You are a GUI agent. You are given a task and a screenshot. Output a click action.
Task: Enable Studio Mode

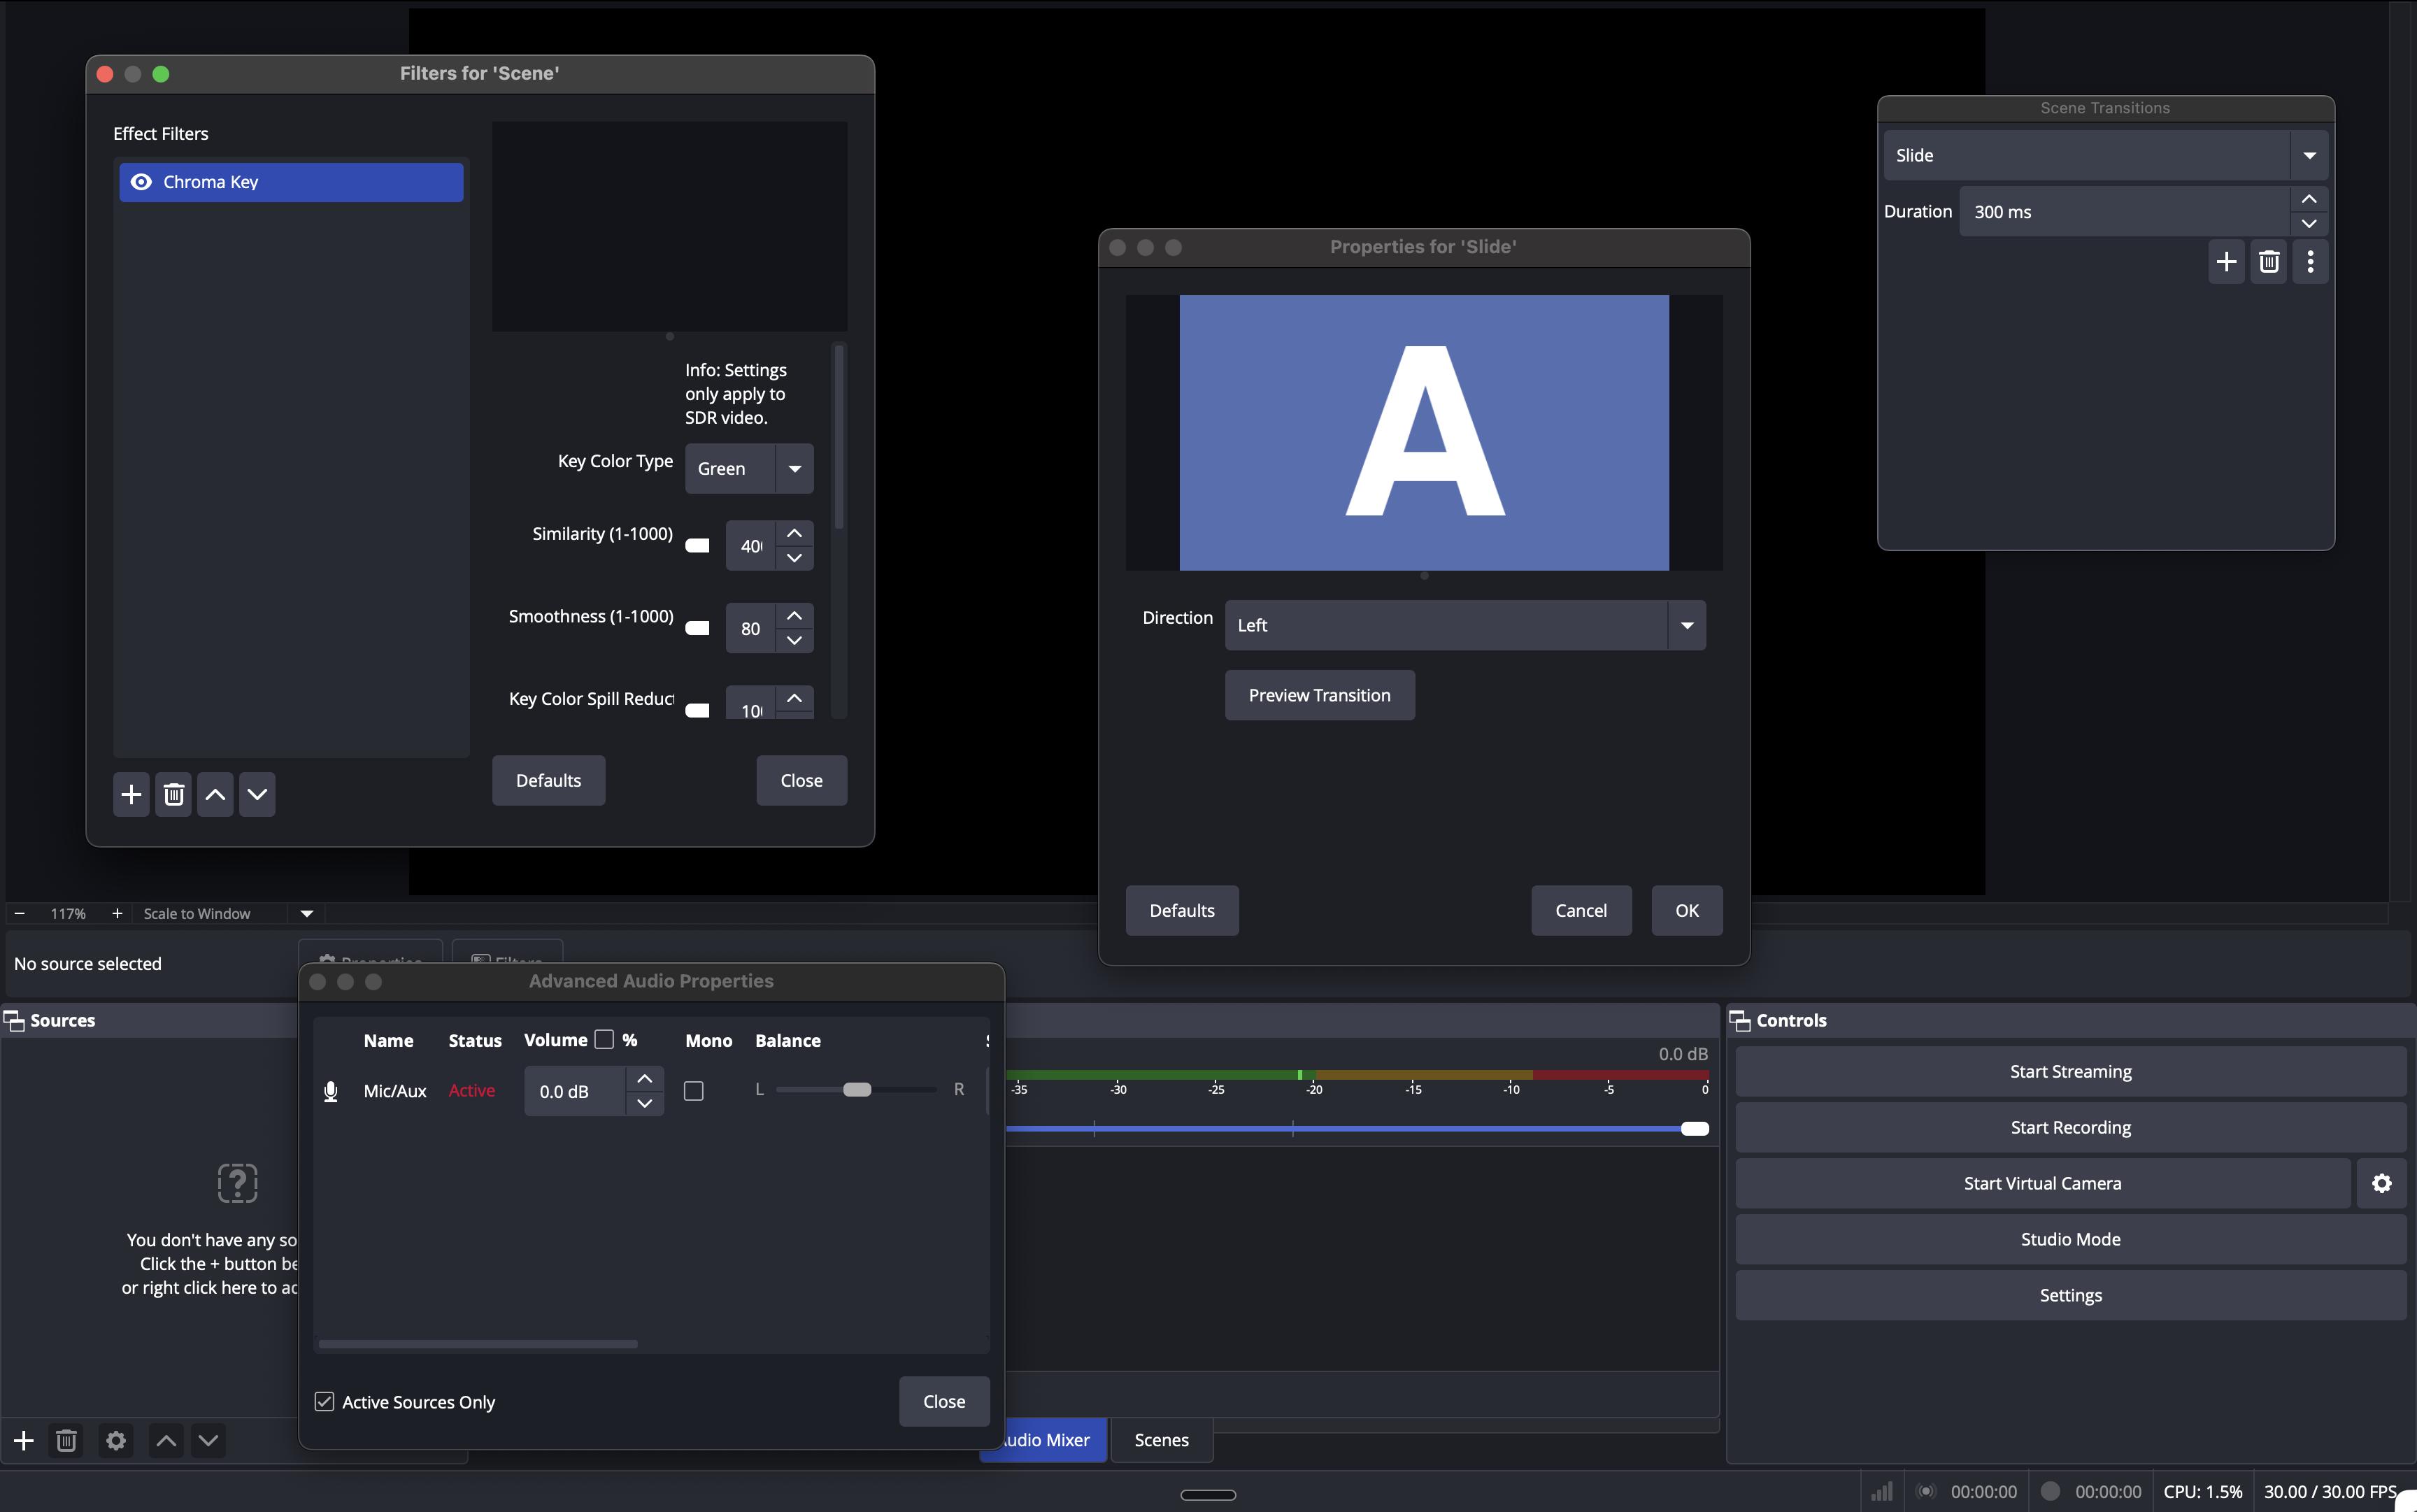2070,1239
